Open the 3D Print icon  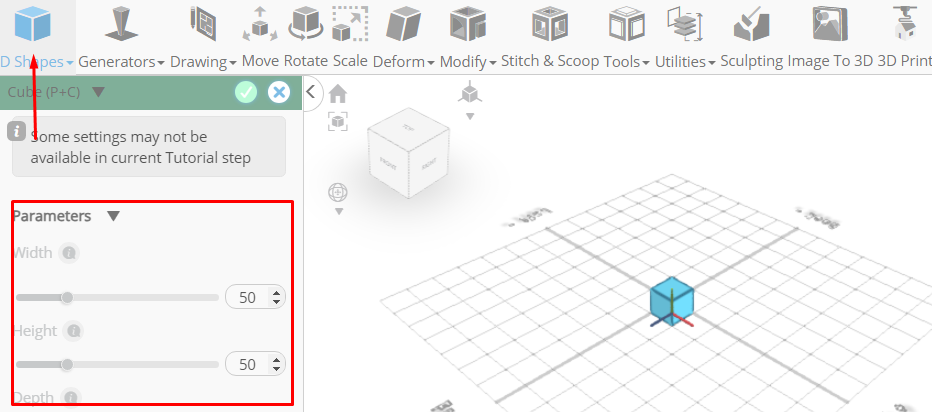click(905, 24)
